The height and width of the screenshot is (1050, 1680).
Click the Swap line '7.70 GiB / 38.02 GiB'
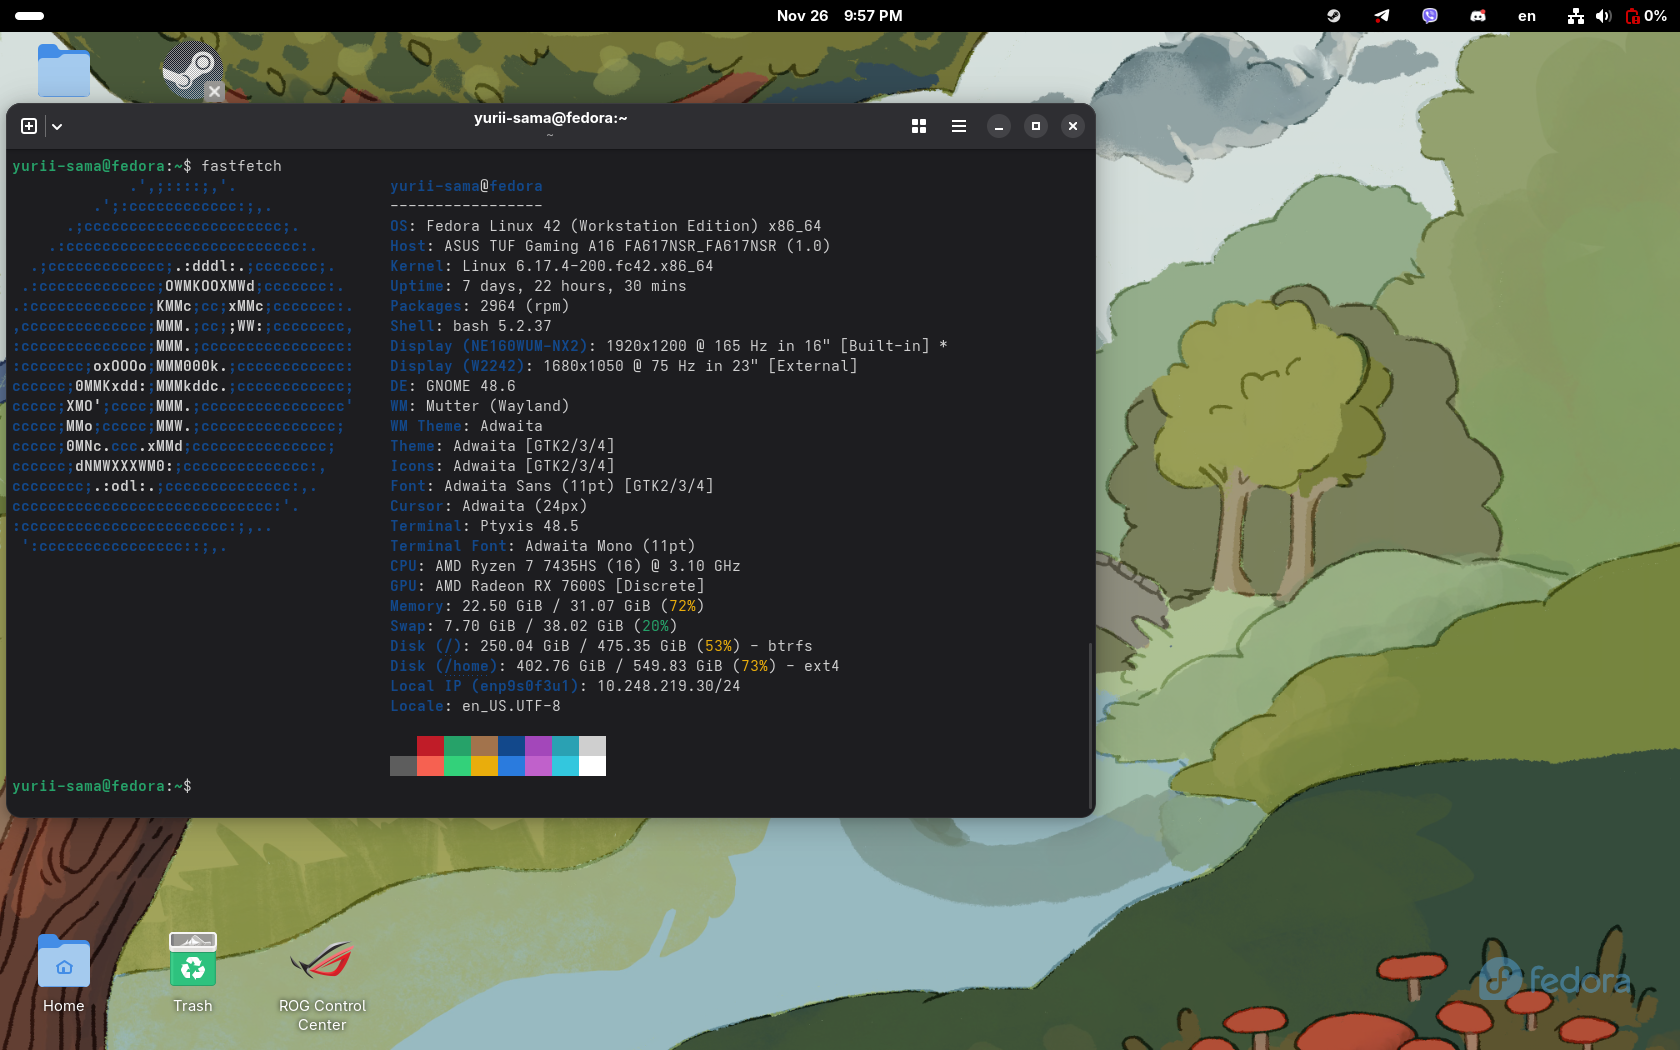tap(534, 626)
